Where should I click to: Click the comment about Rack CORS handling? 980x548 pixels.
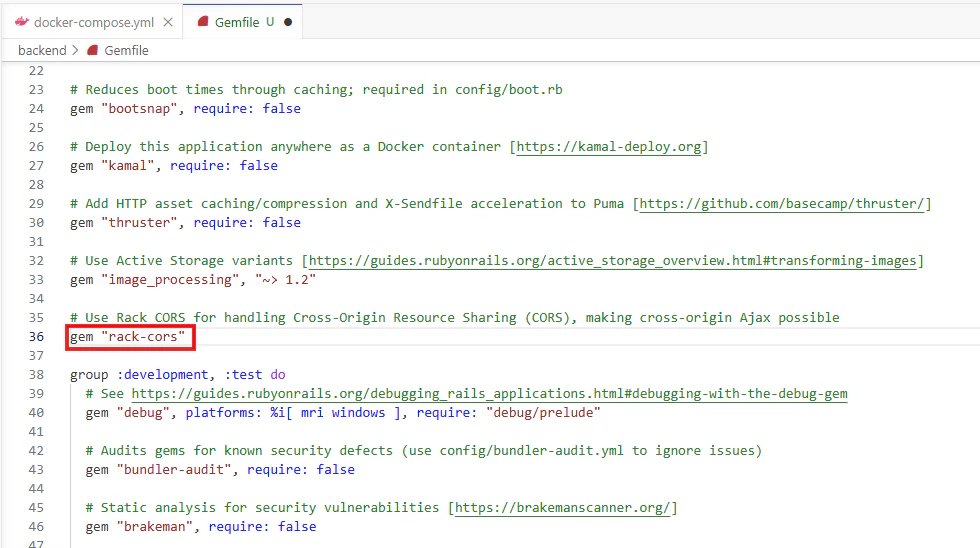pos(454,317)
